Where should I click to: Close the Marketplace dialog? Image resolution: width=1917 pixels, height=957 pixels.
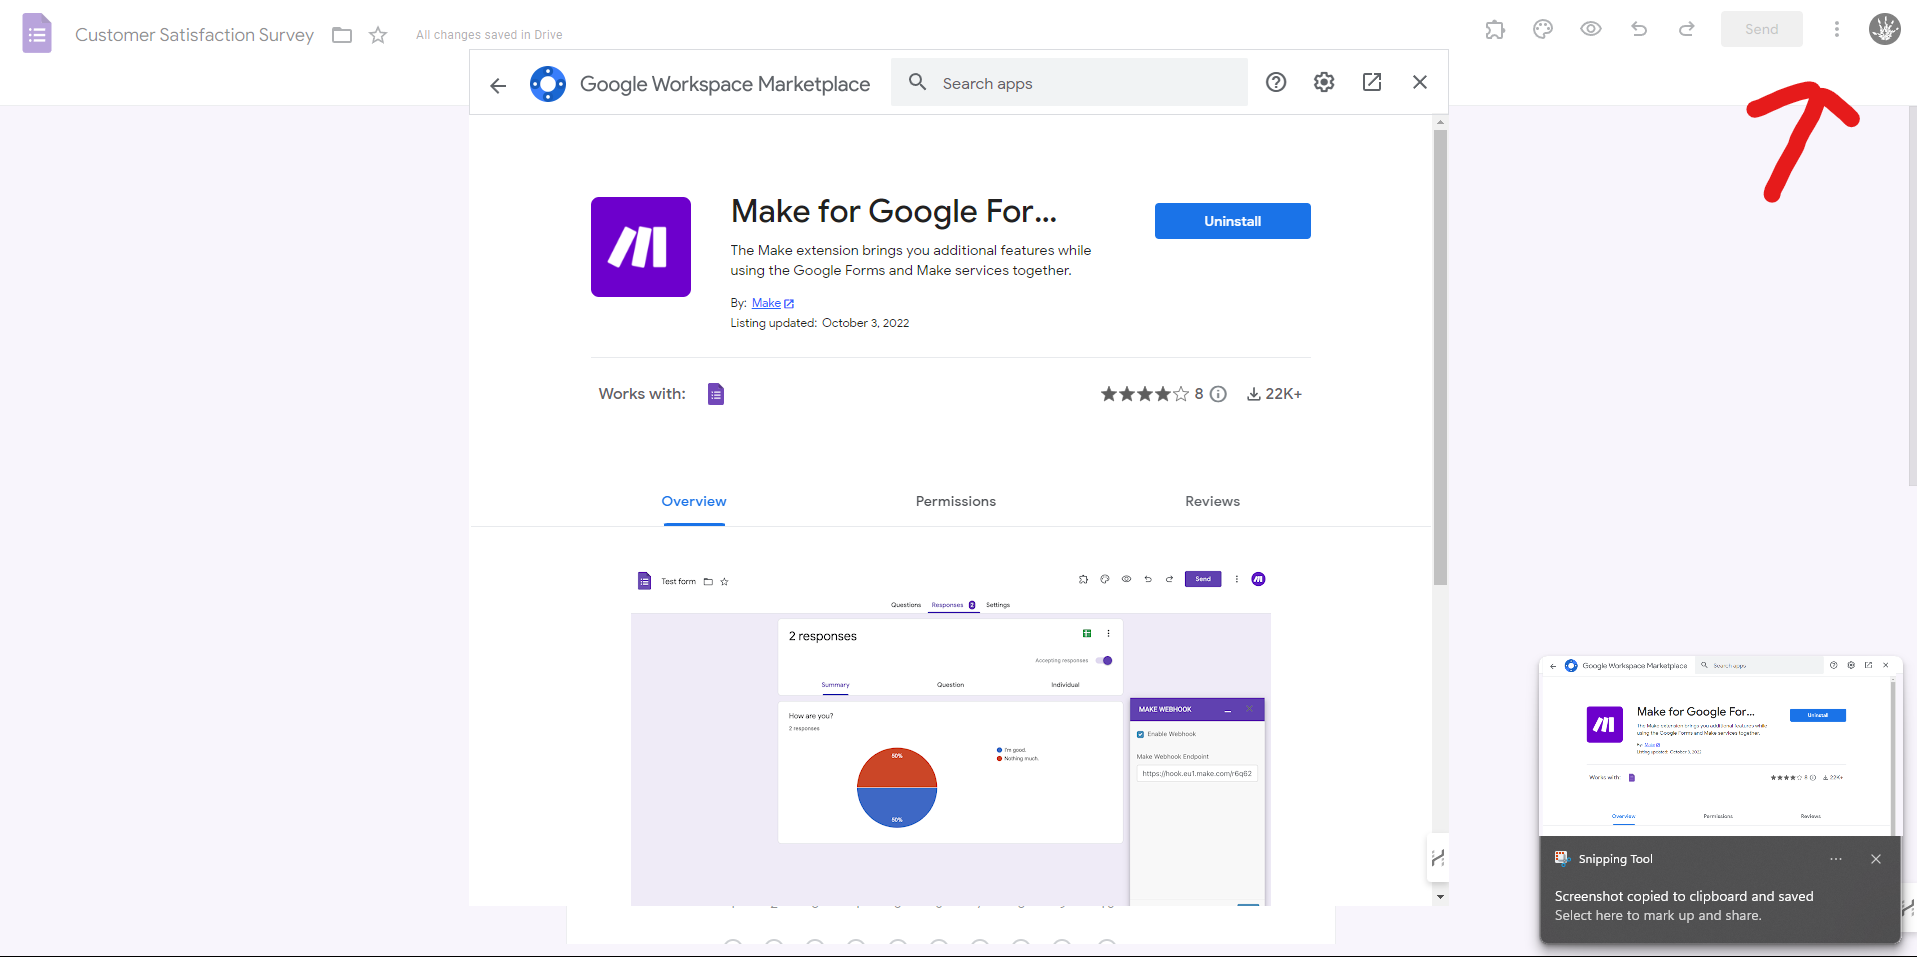[1420, 82]
